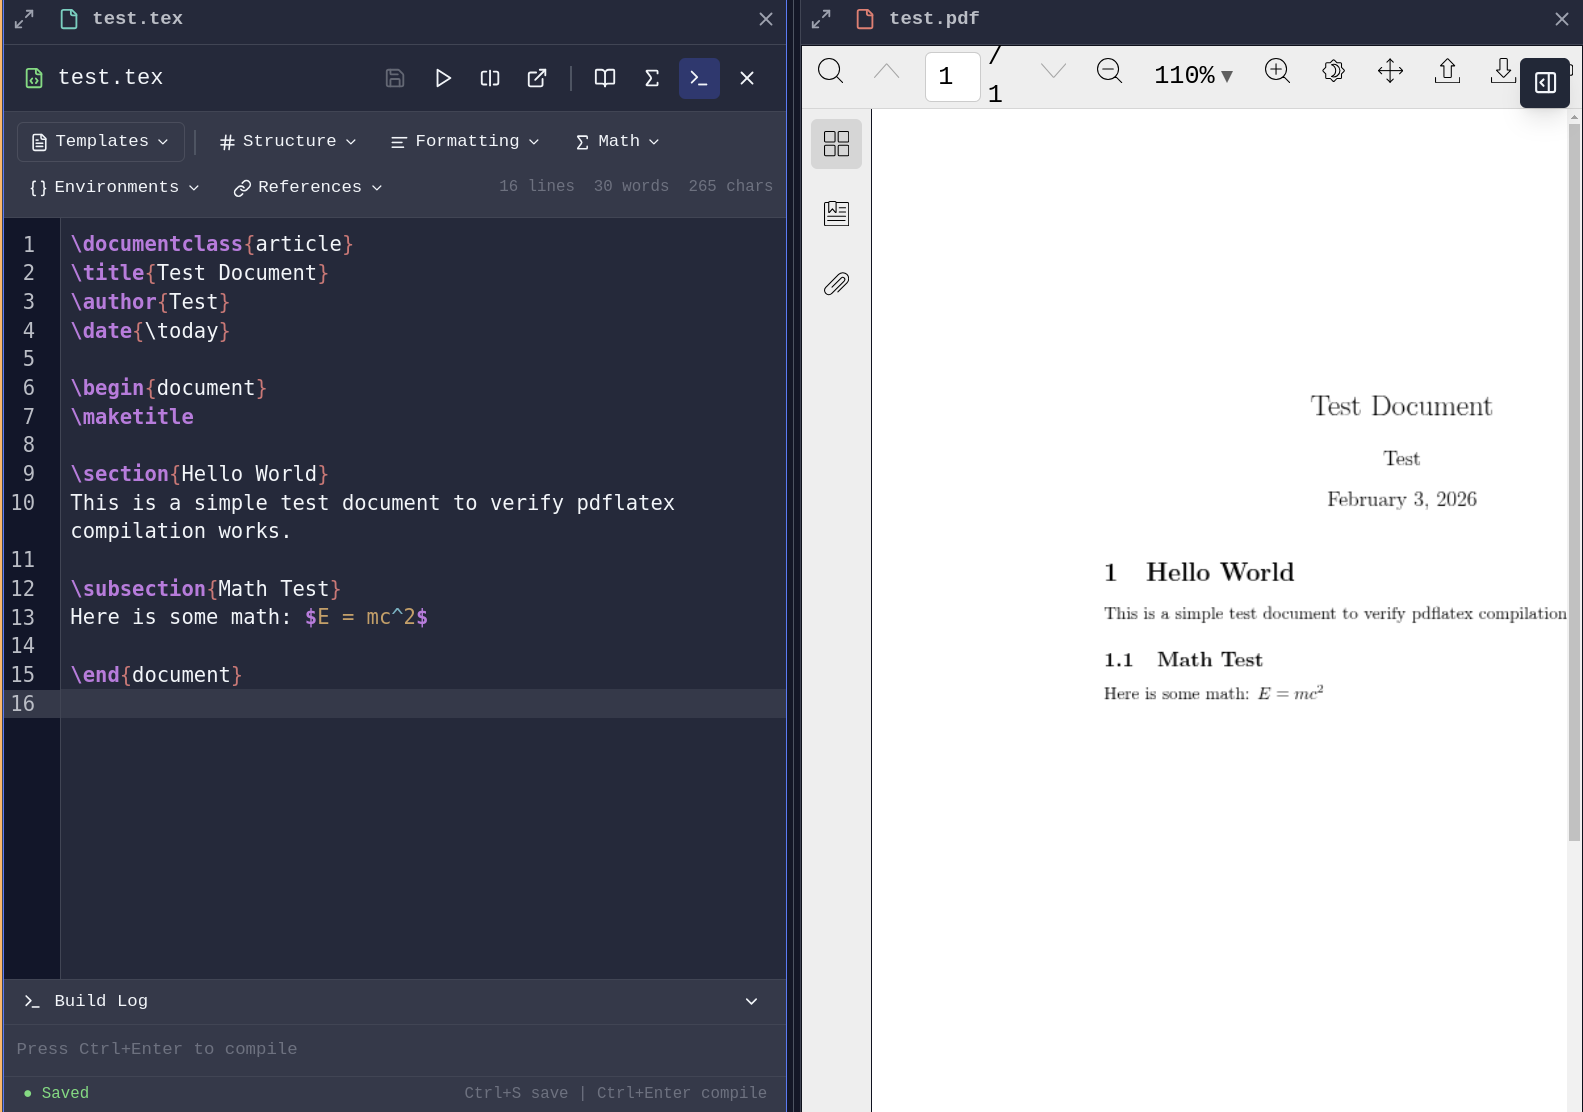This screenshot has height=1112, width=1583.
Task: Toggle PDF dark theme icon
Action: click(x=1333, y=71)
